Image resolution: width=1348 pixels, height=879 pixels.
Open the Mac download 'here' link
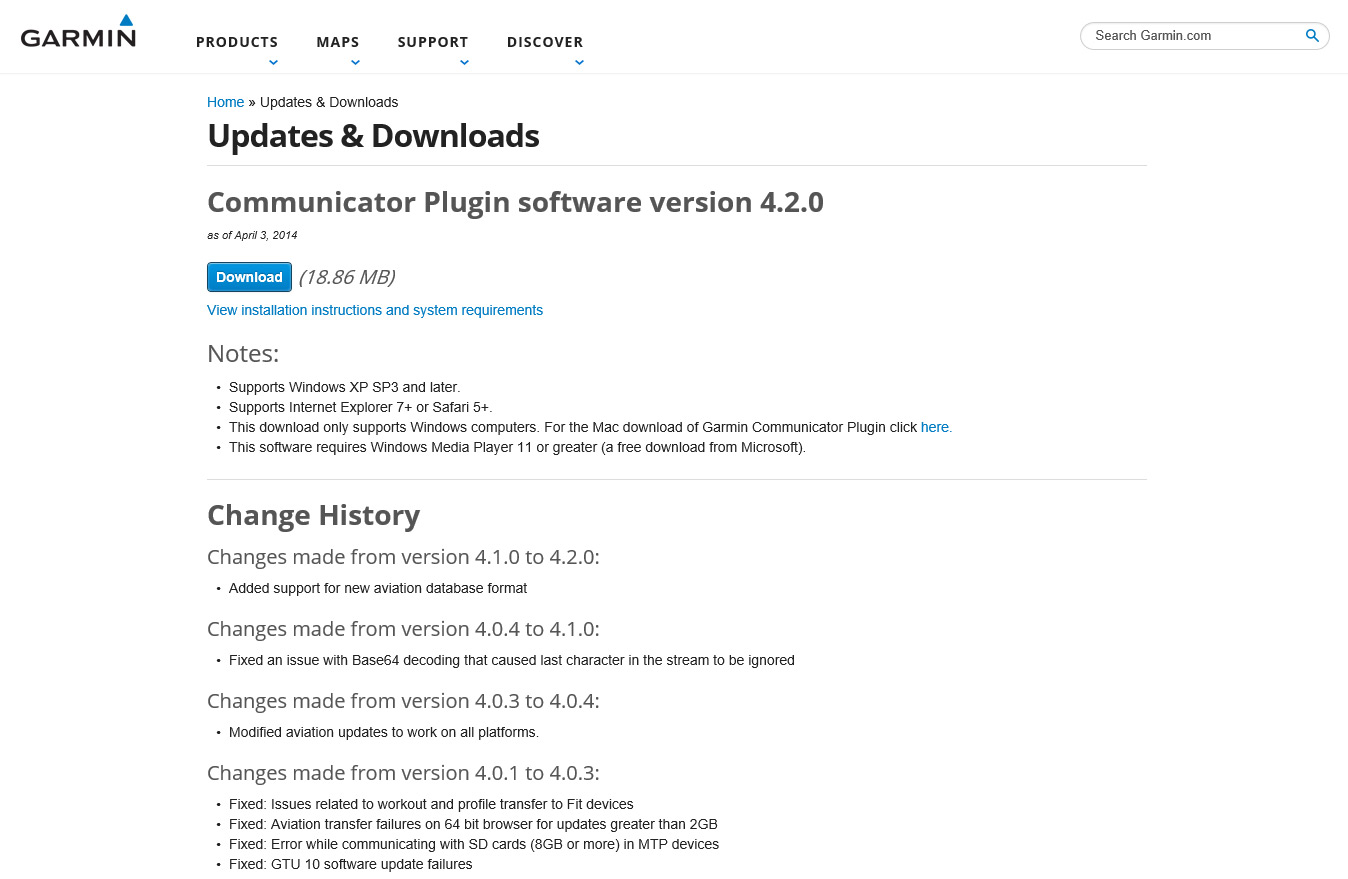tap(936, 427)
